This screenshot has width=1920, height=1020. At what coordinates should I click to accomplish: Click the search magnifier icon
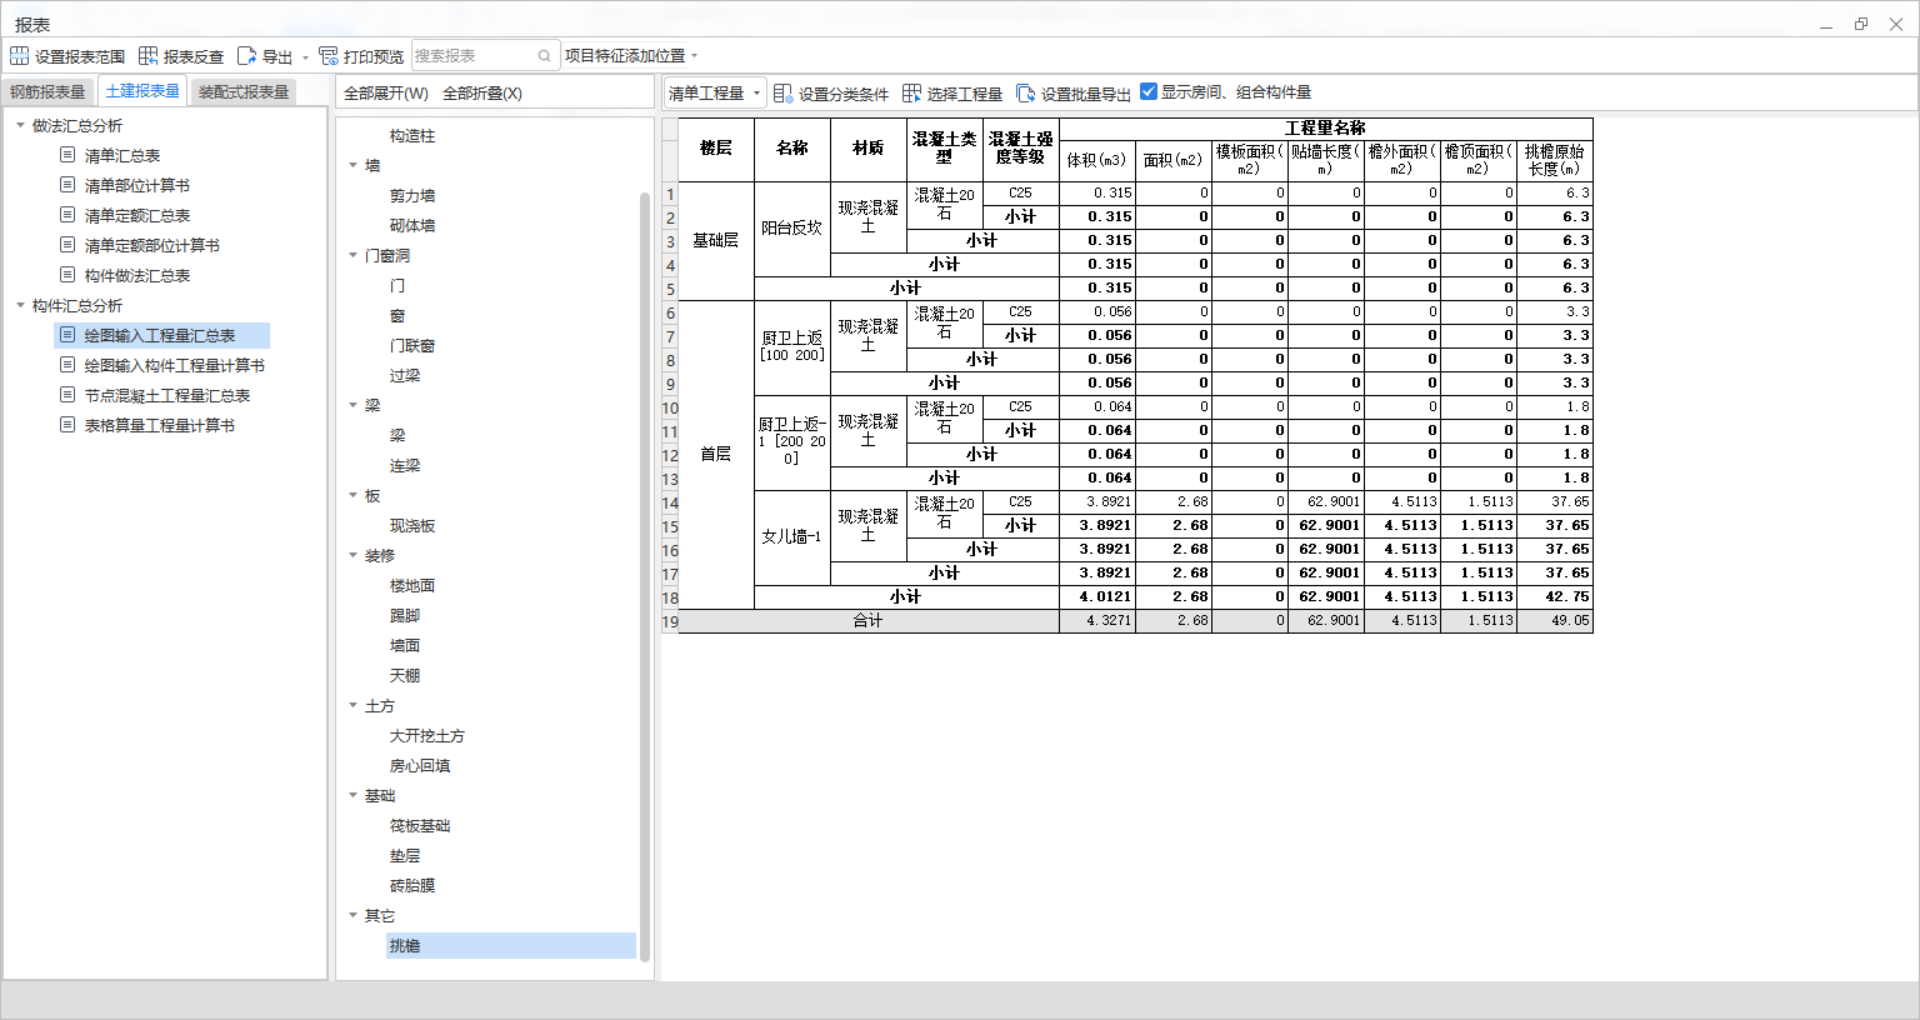click(544, 56)
